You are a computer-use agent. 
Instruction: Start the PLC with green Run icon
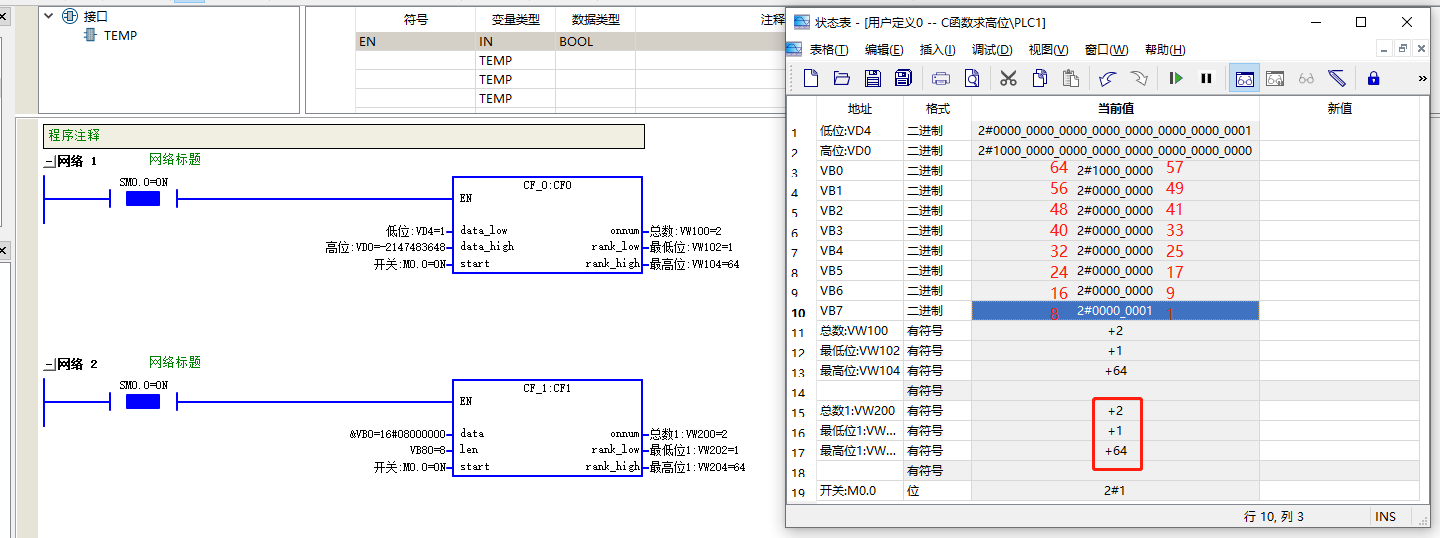click(1177, 78)
